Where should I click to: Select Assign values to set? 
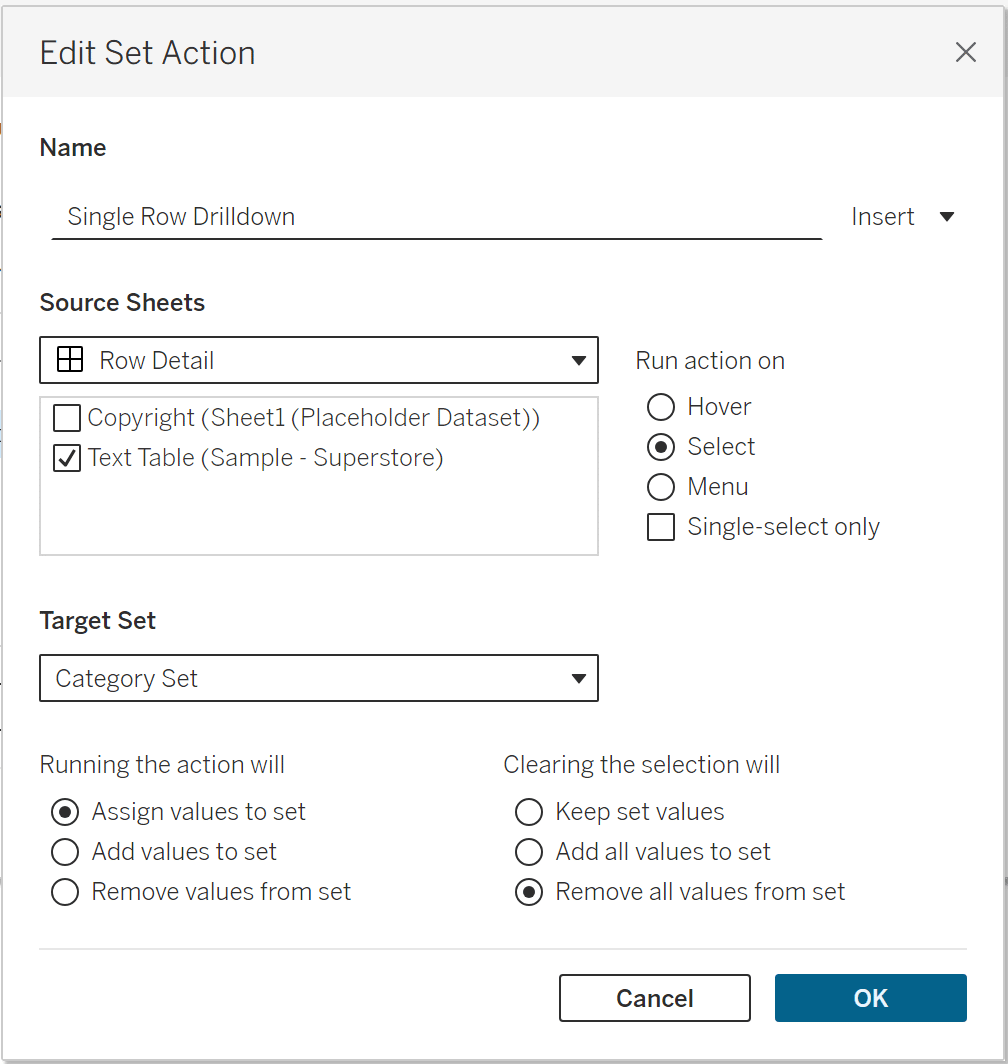[65, 812]
